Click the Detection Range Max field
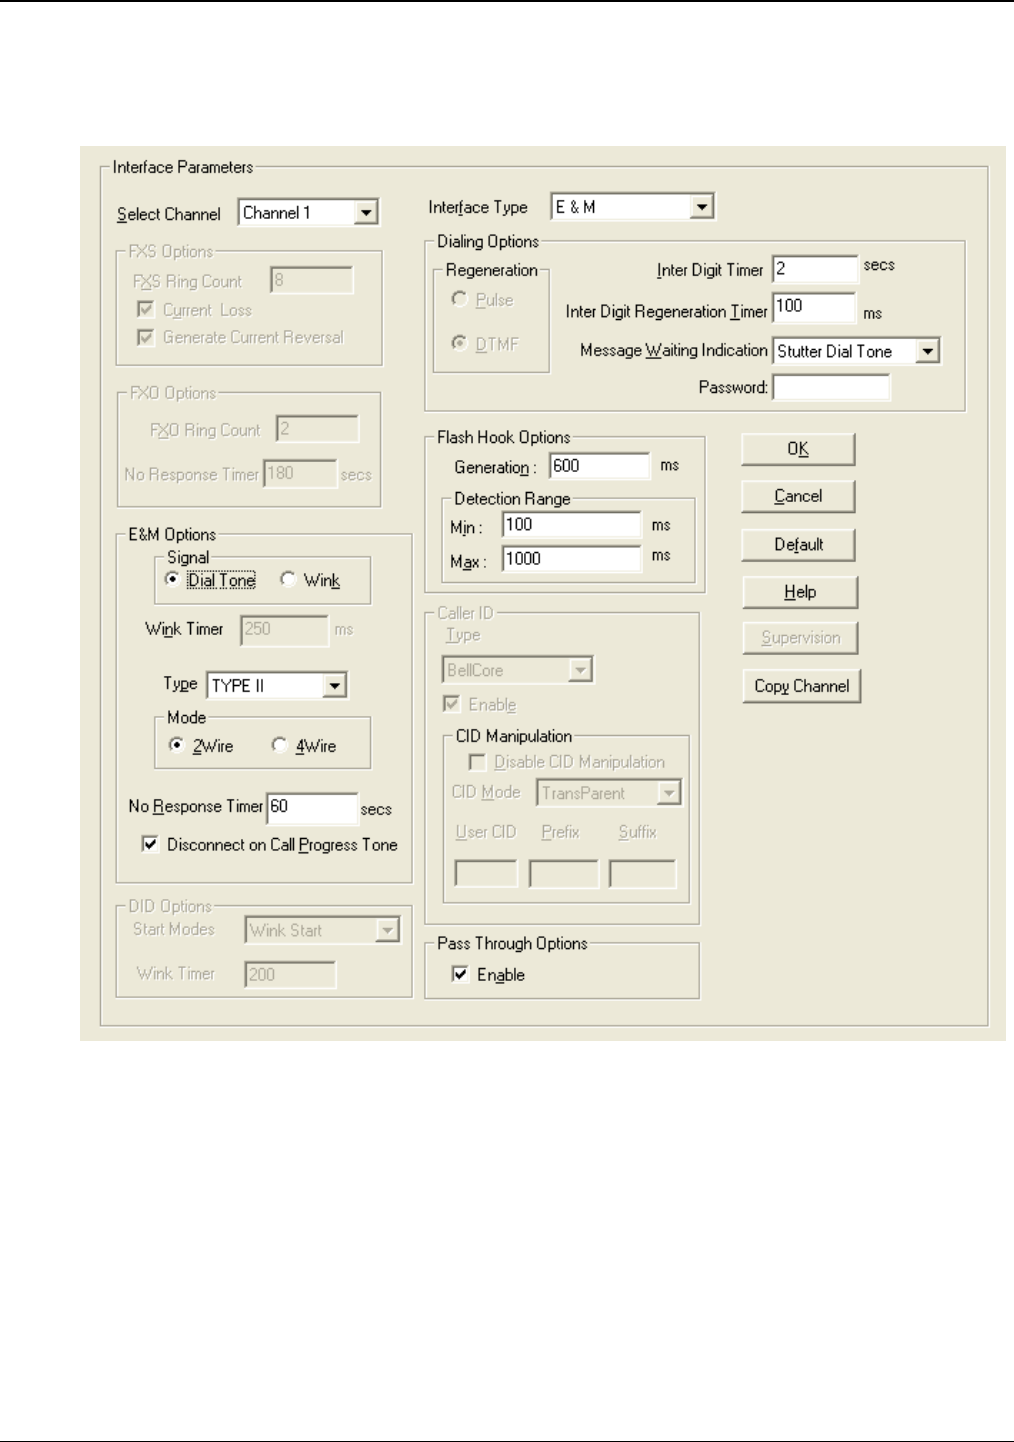This screenshot has height=1442, width=1014. (572, 559)
